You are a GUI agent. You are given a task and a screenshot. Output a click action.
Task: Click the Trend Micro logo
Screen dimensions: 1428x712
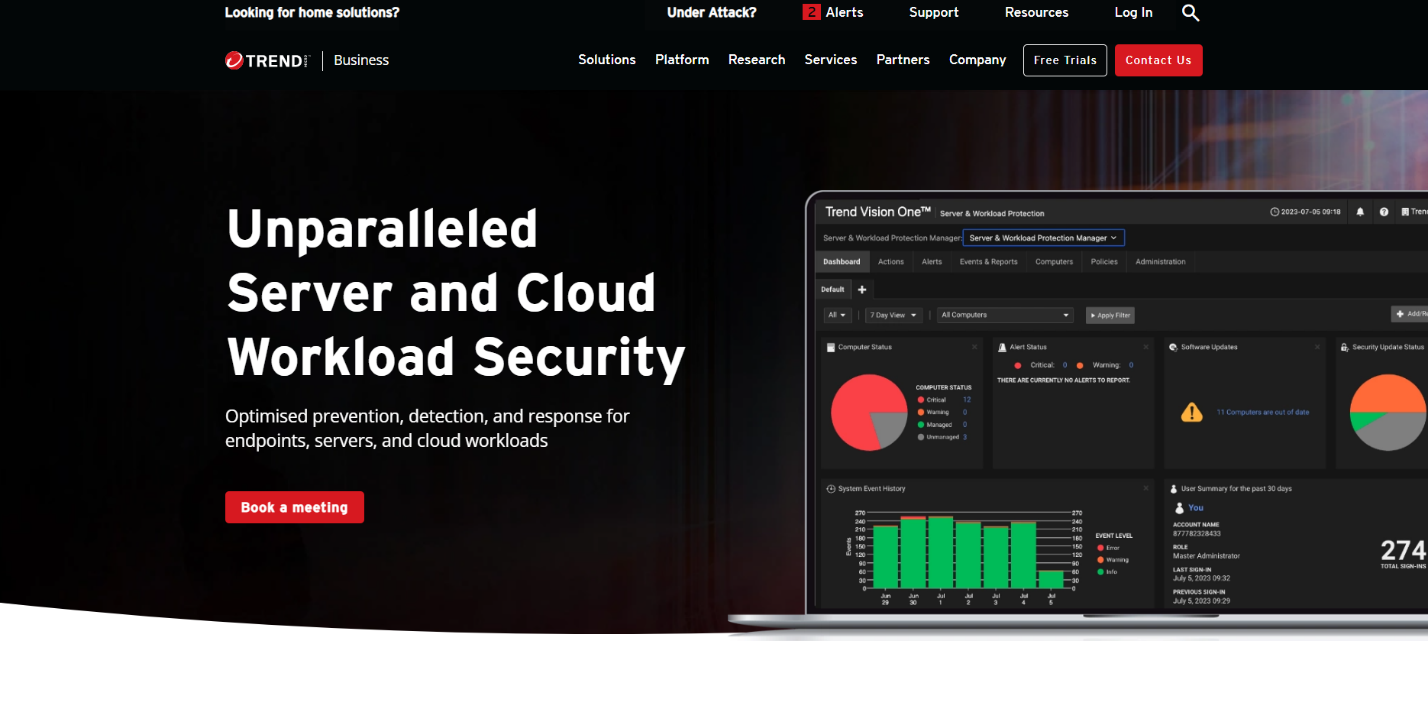click(267, 60)
